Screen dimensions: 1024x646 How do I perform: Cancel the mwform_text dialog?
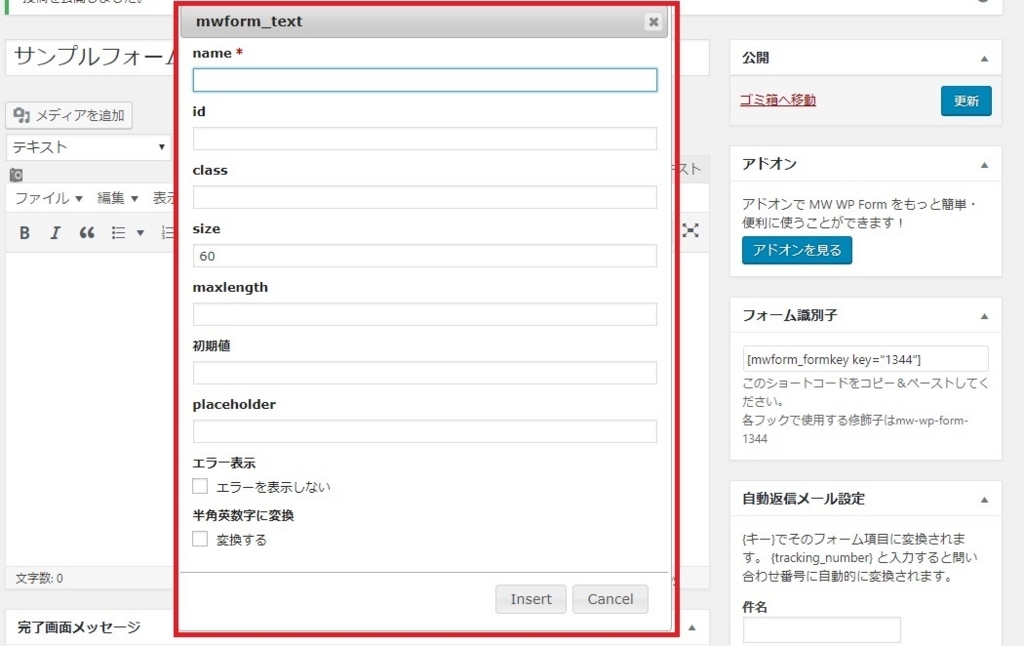pos(610,598)
